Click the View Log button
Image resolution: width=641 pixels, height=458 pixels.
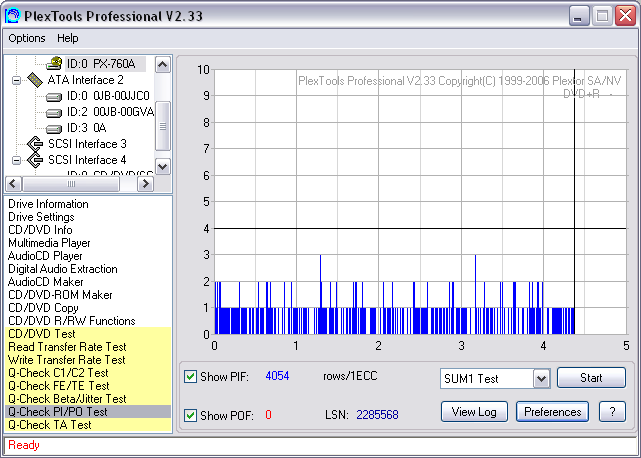click(474, 411)
